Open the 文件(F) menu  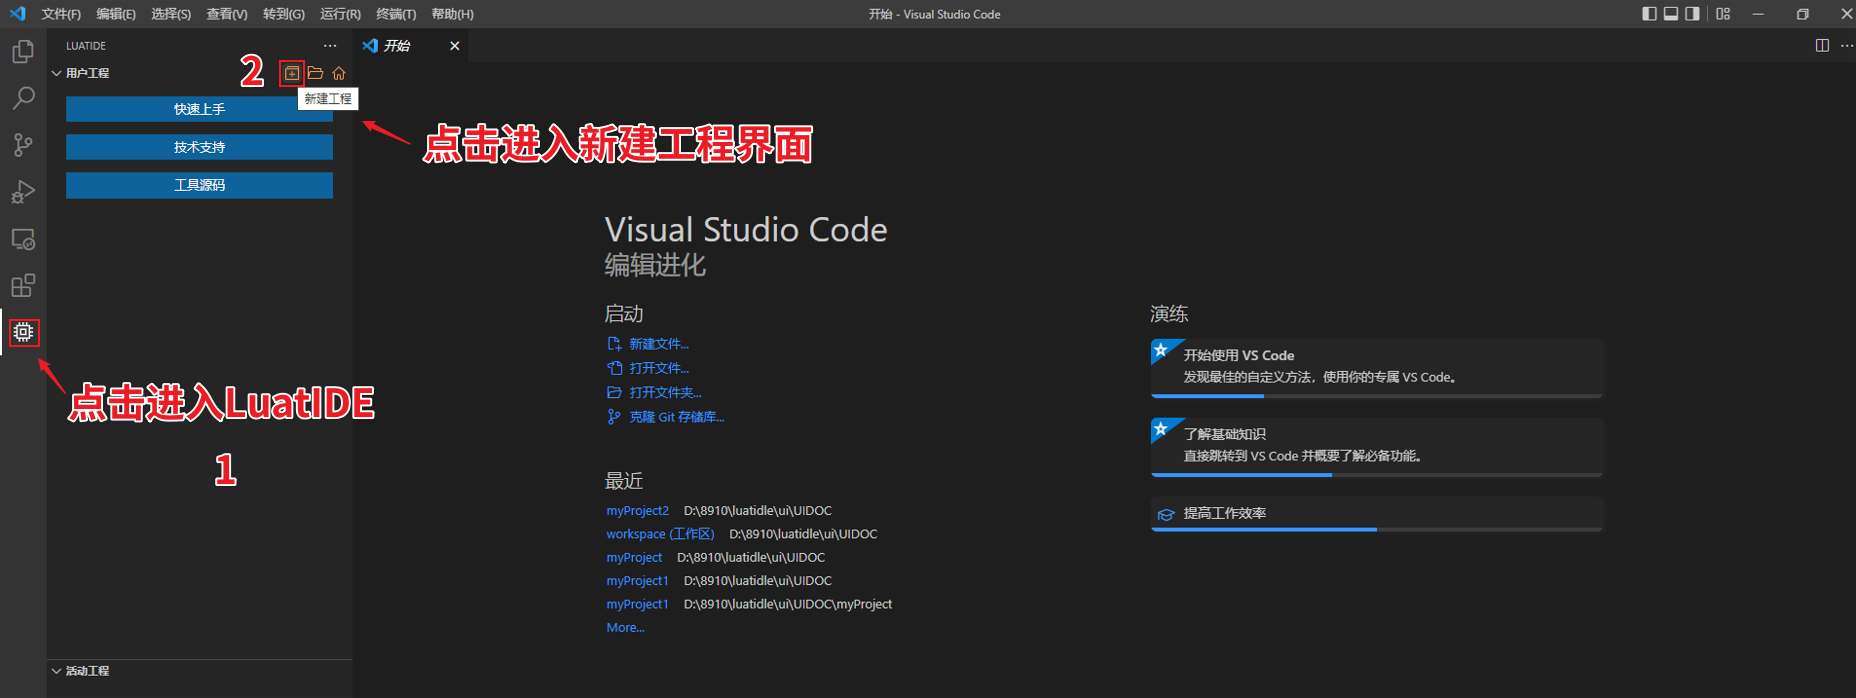[x=61, y=14]
